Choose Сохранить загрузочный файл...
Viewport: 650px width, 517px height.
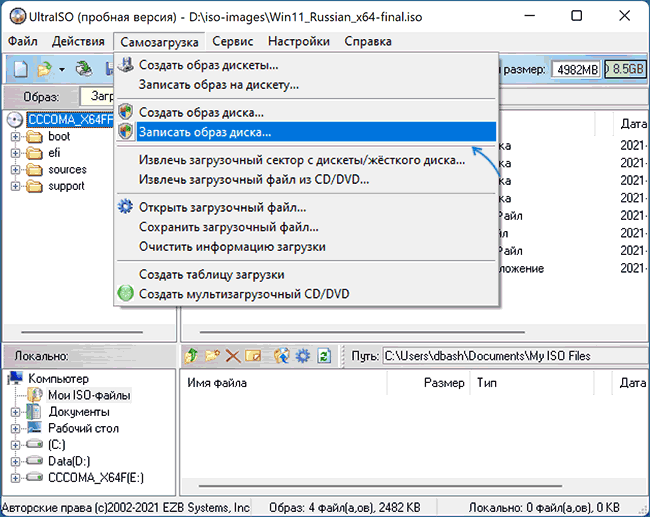click(306, 227)
